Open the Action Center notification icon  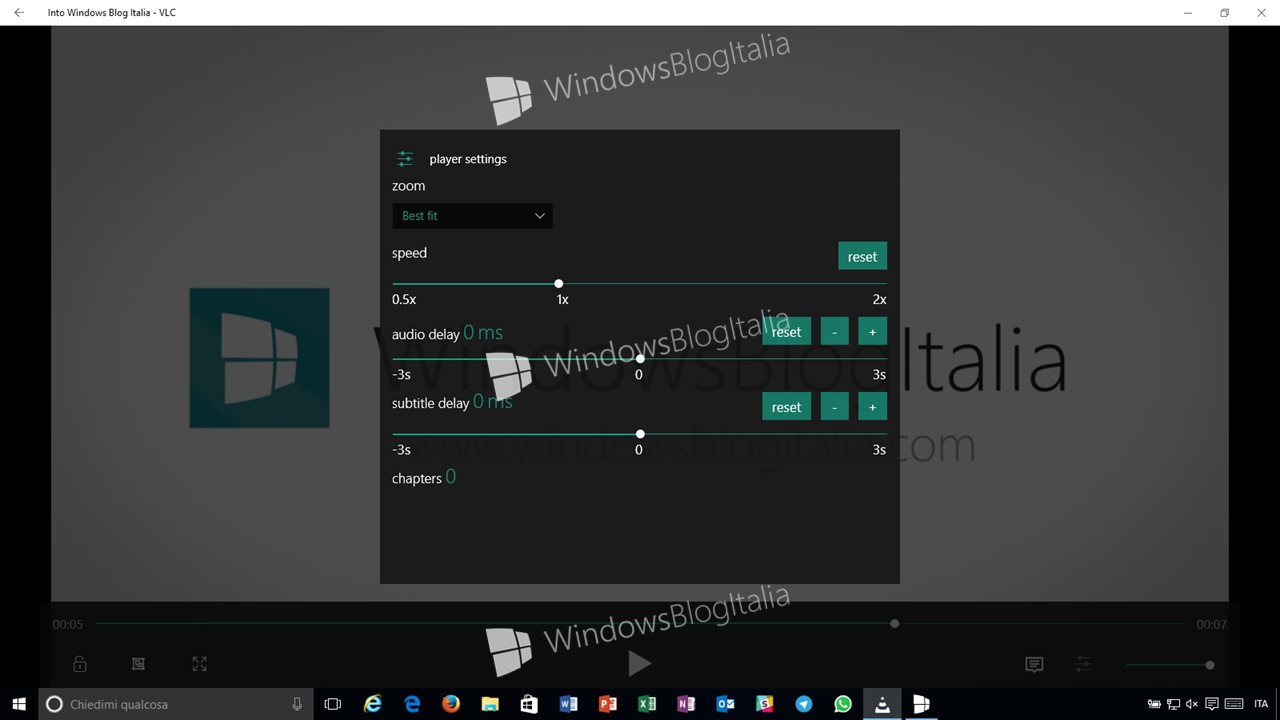pos(1211,704)
